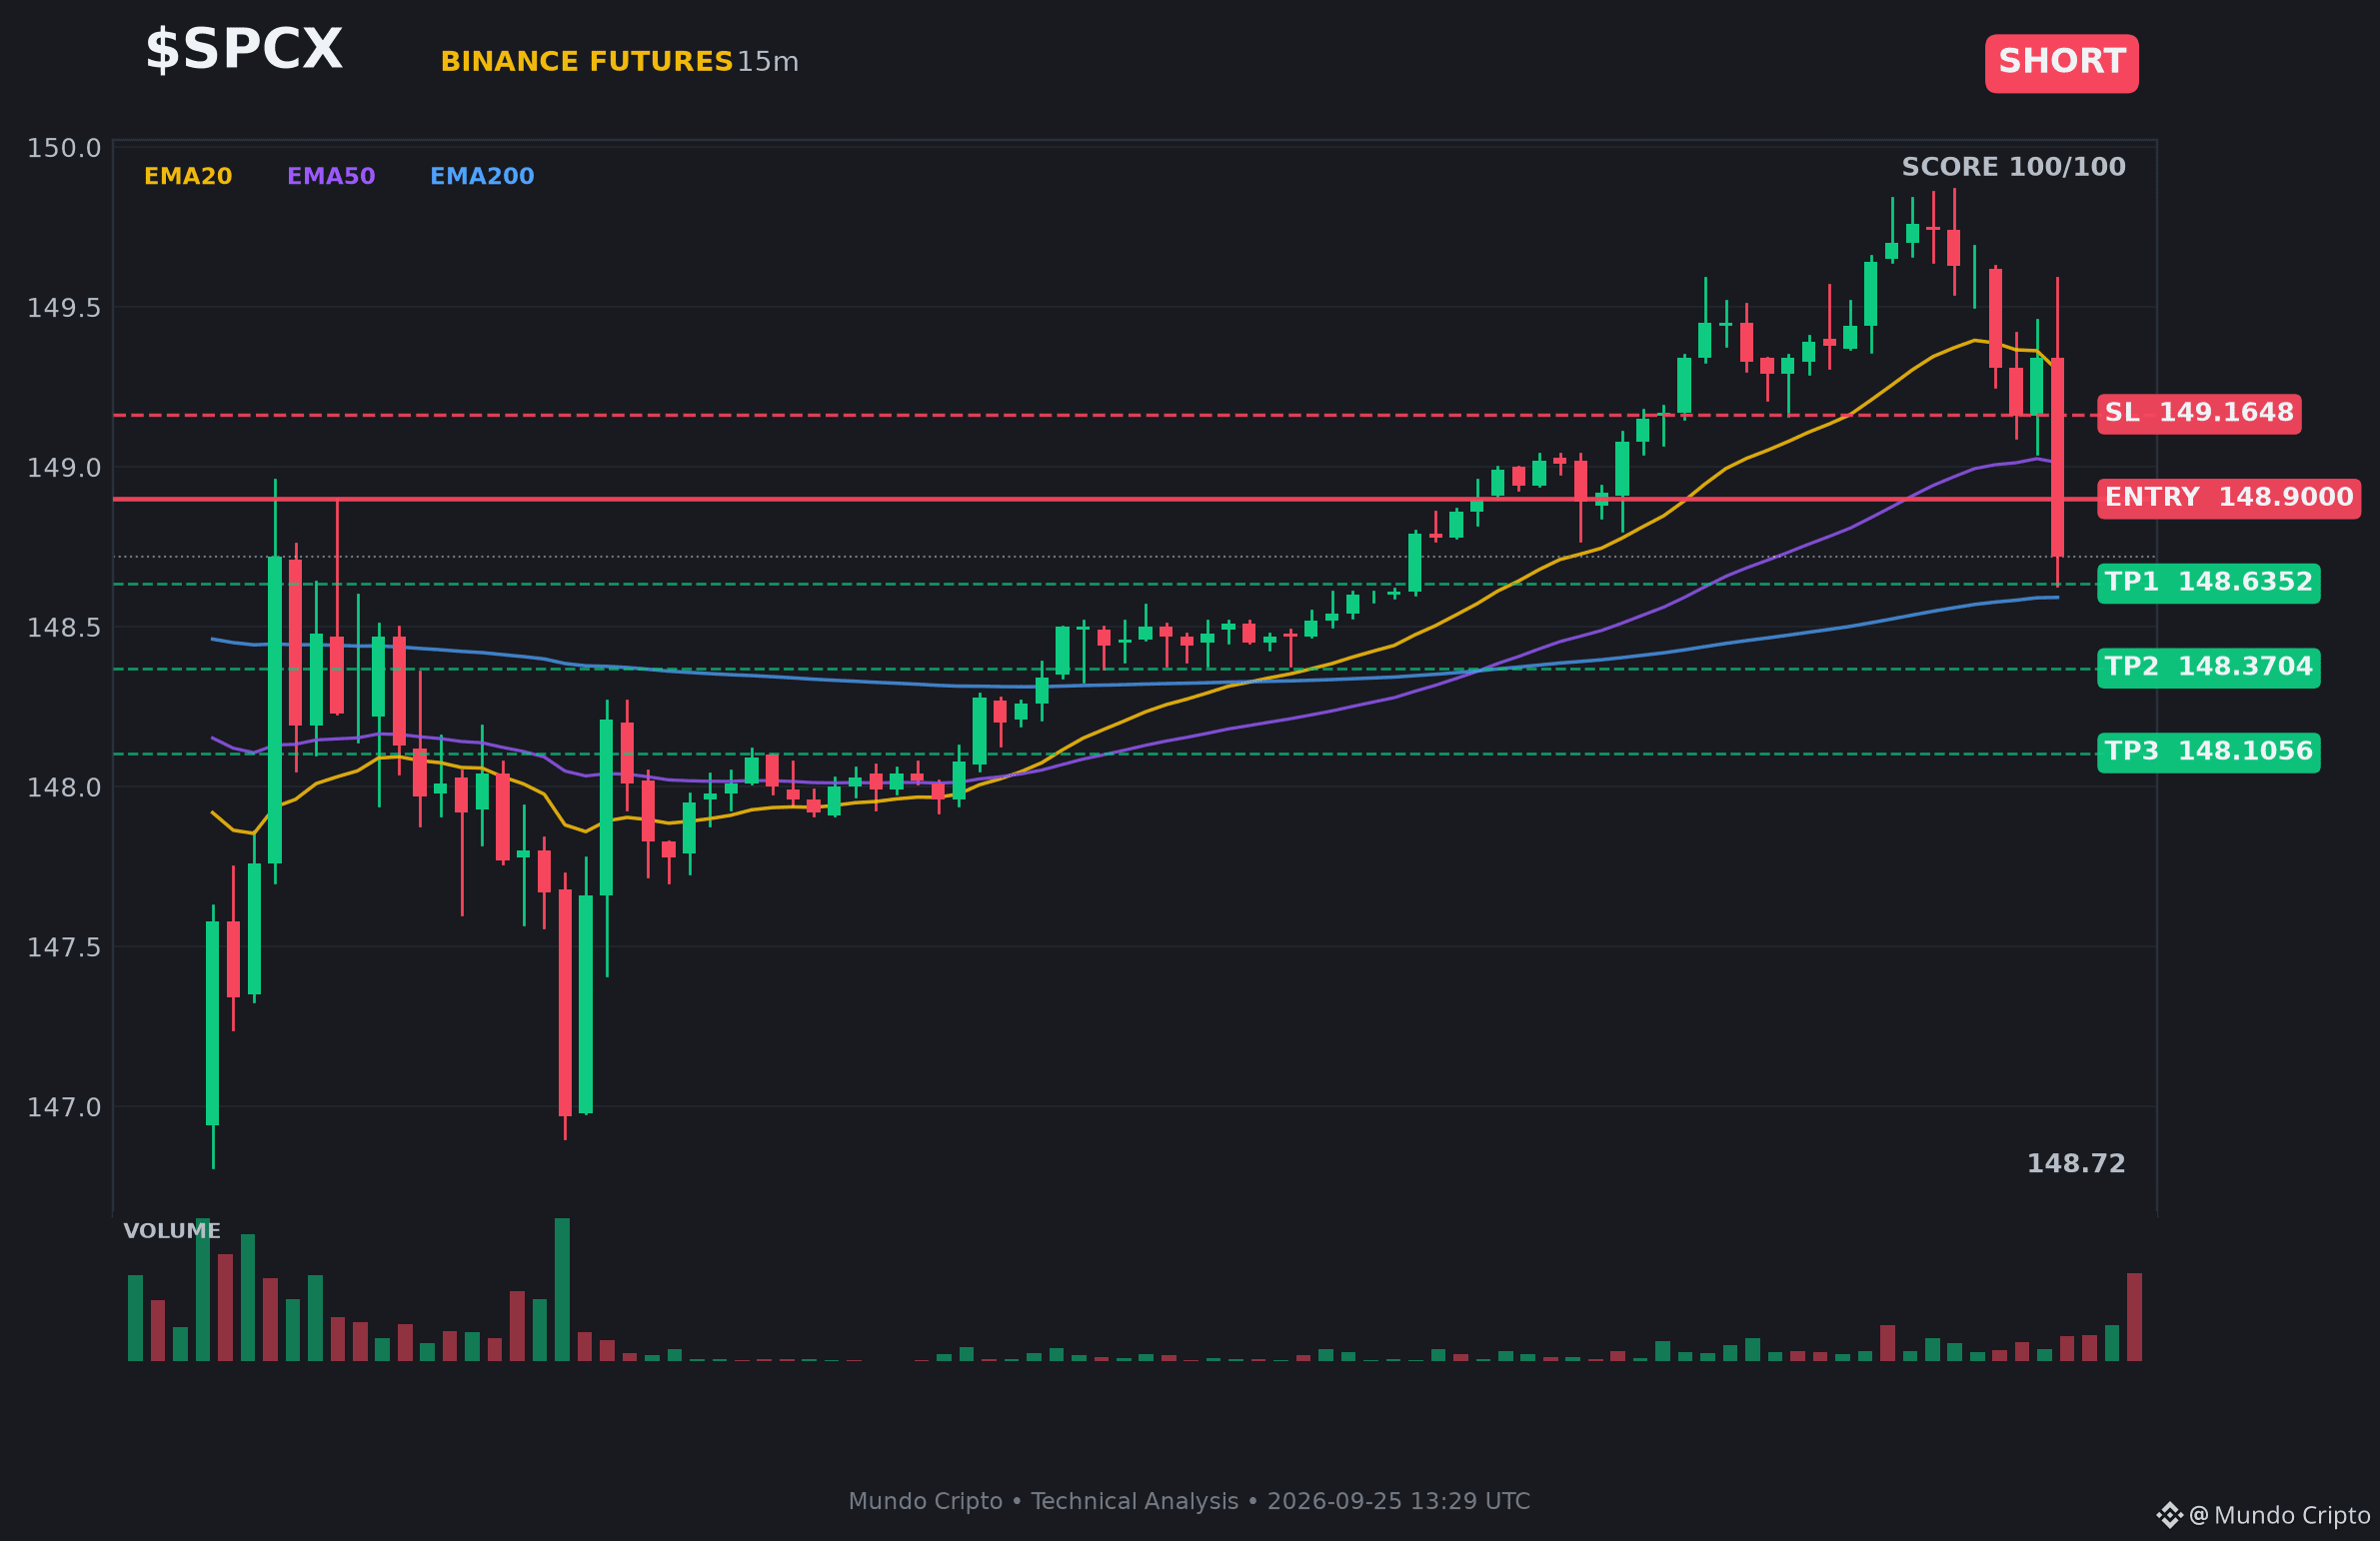2380x1541 pixels.
Task: Click the TP1 148.6352 target tag
Action: coord(2209,583)
